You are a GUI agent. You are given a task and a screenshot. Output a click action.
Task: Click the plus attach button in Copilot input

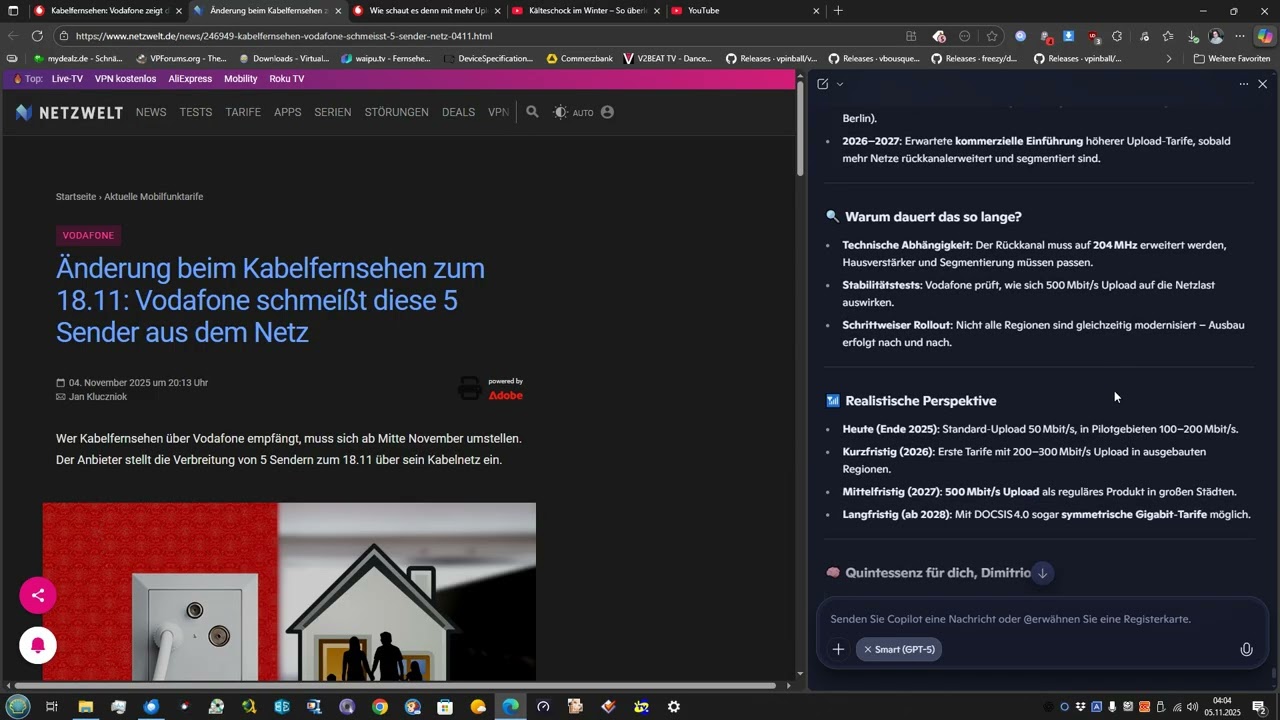pos(838,649)
